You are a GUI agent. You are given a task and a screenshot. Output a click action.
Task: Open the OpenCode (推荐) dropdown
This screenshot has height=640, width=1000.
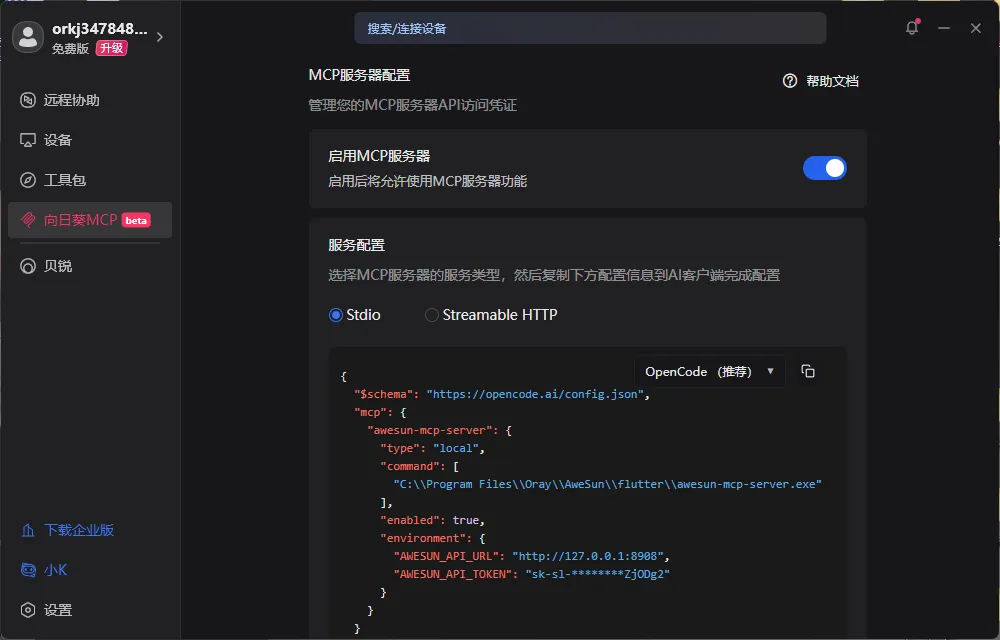[x=710, y=370]
